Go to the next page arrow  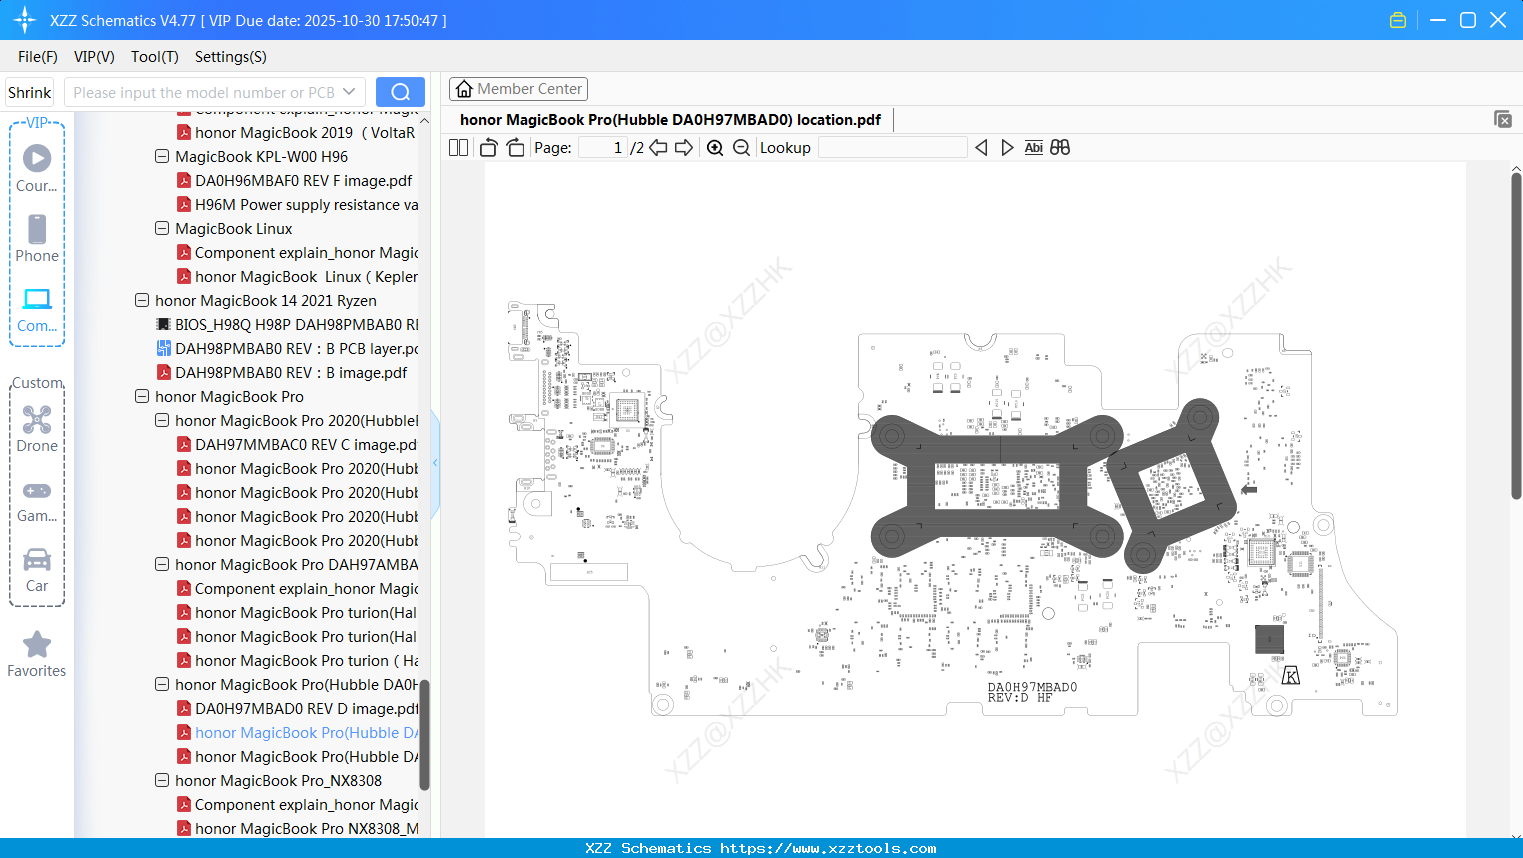[684, 148]
